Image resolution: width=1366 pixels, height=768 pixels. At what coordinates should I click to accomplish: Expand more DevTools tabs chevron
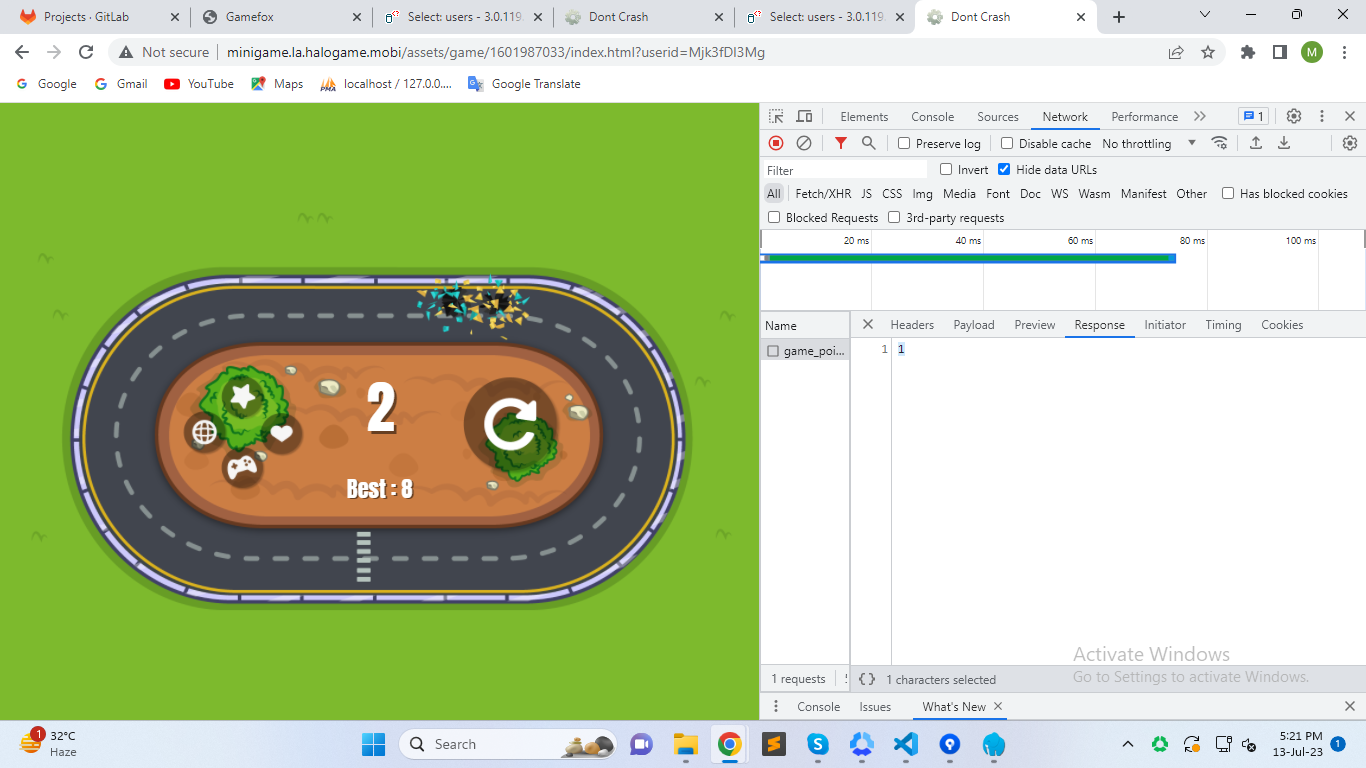(x=1200, y=116)
